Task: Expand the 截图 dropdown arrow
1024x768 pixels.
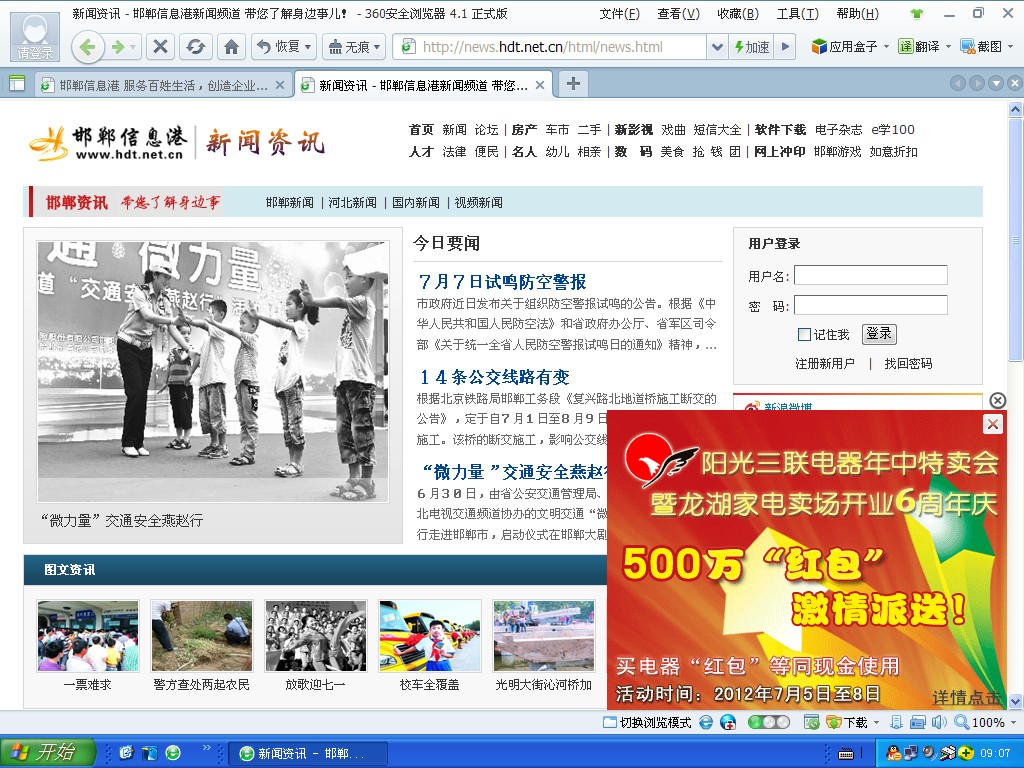Action: tap(1011, 46)
